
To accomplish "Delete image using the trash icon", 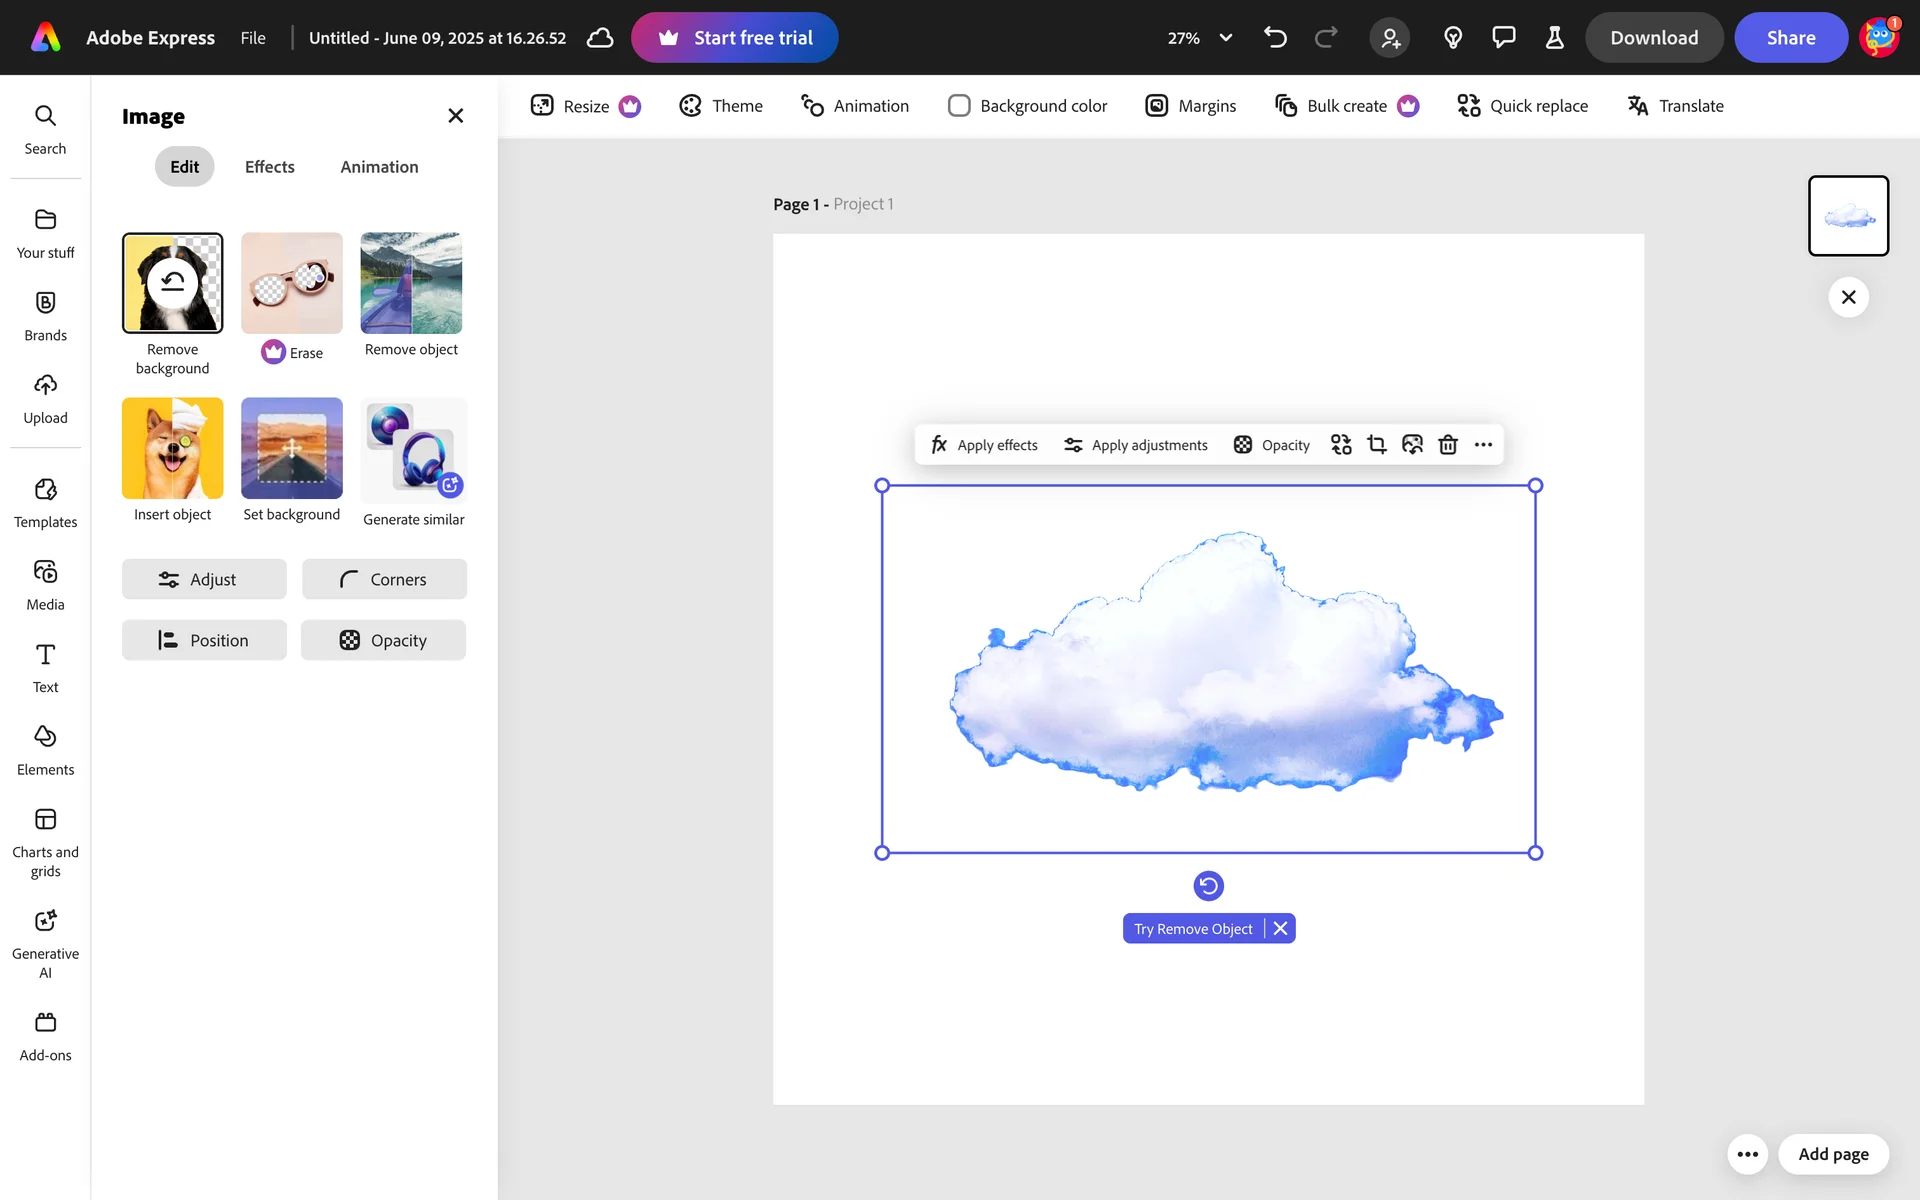I will tap(1447, 445).
